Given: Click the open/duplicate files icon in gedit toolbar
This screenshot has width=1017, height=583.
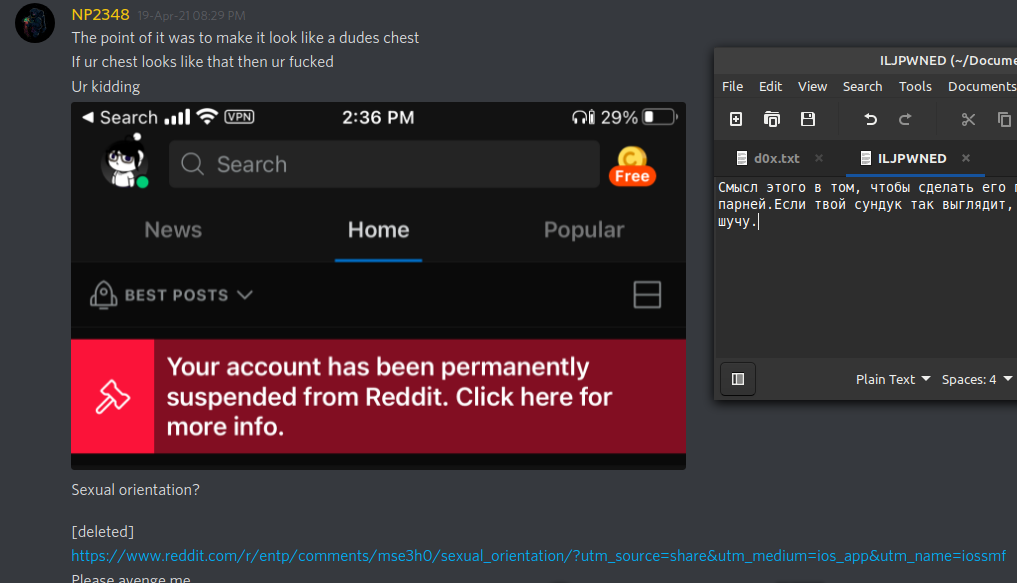Looking at the screenshot, I should (772, 119).
